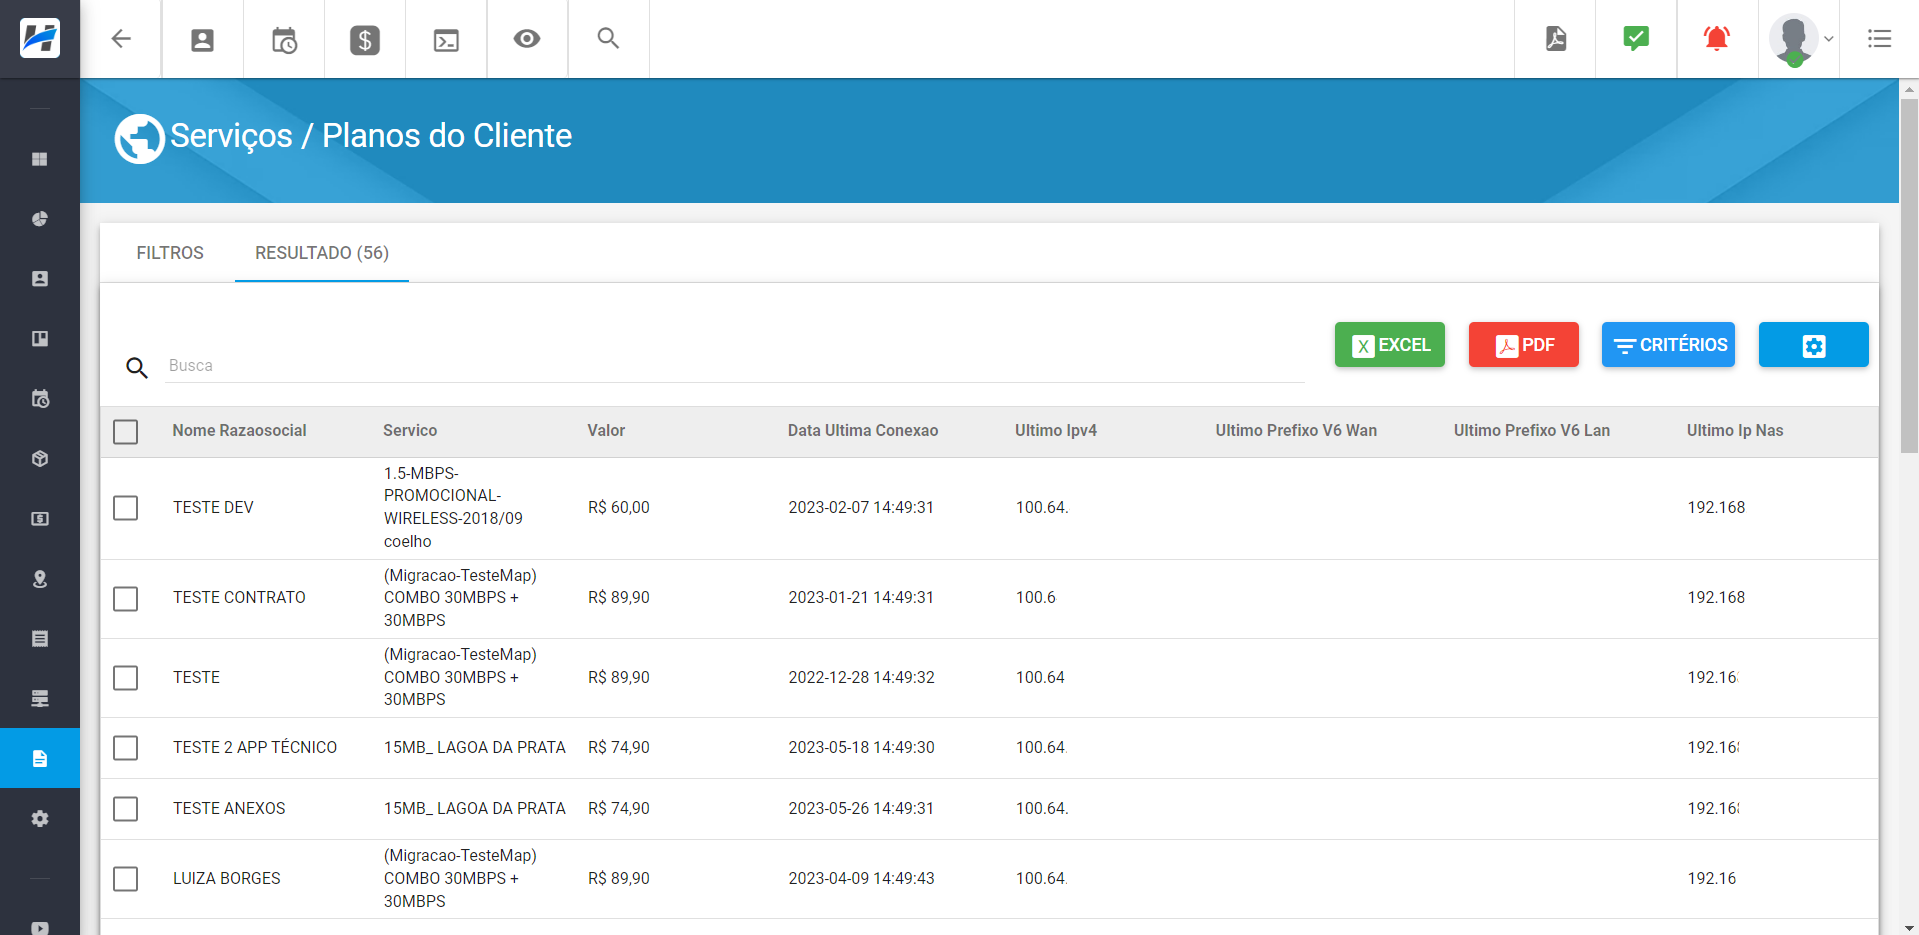Click the user avatar picture
The image size is (1919, 935).
tap(1793, 39)
